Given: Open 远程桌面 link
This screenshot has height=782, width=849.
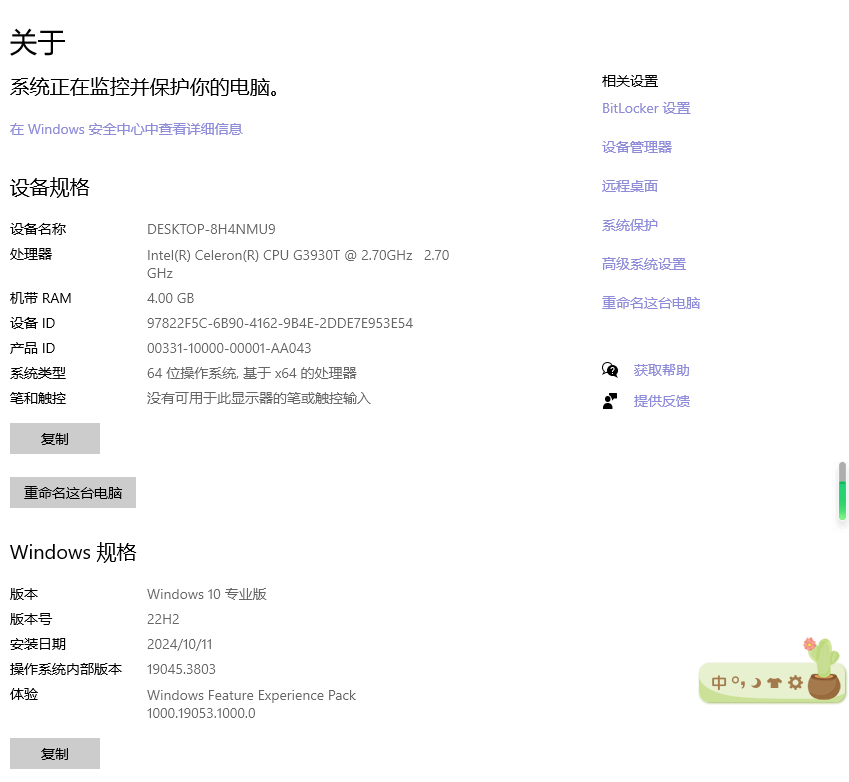Looking at the screenshot, I should tap(630, 186).
